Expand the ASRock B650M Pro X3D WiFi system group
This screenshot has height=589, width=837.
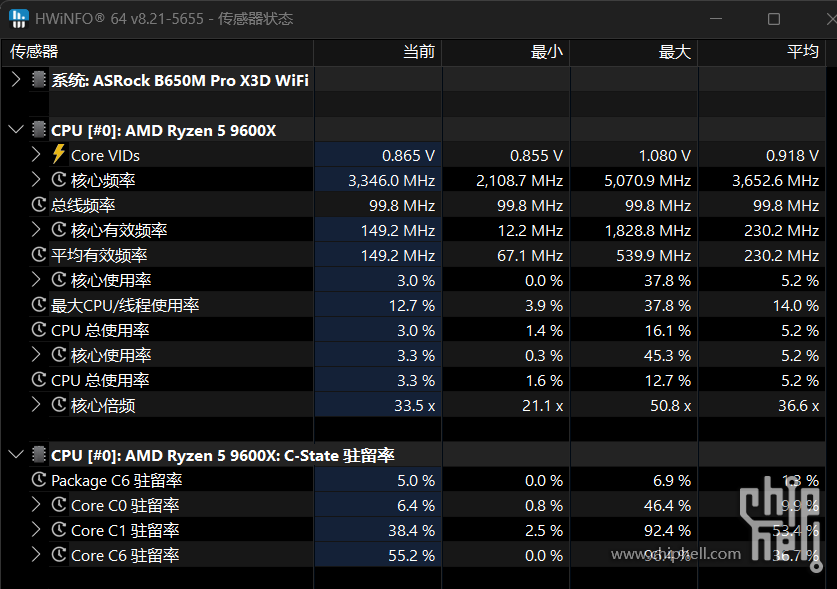[16, 80]
